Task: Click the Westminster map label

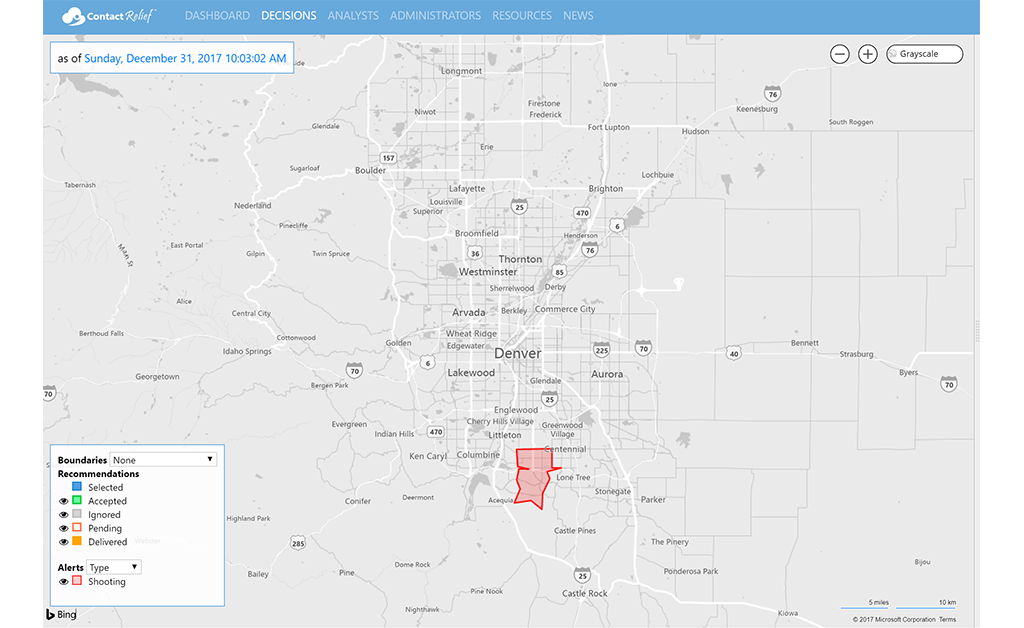Action: [488, 272]
